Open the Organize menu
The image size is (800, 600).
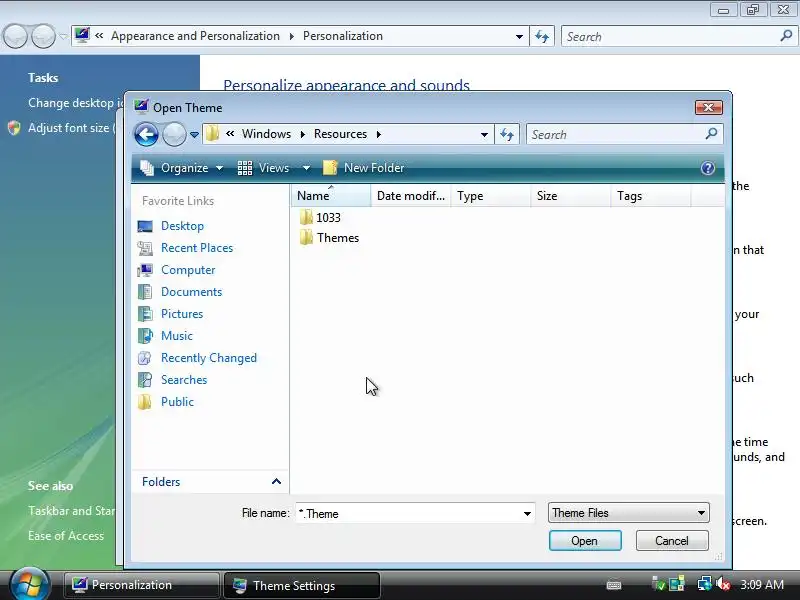(x=182, y=168)
